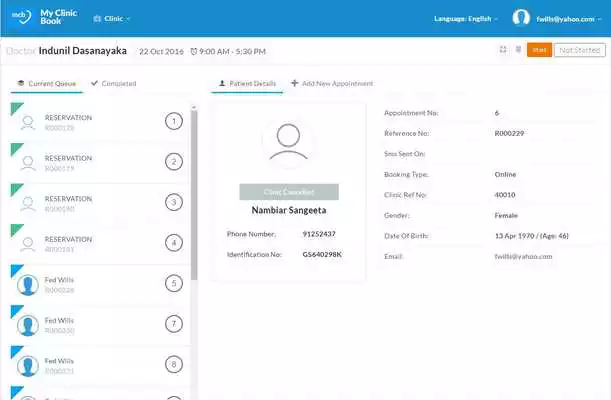
Task: Click the Current Queue tab icon
Action: click(21, 83)
